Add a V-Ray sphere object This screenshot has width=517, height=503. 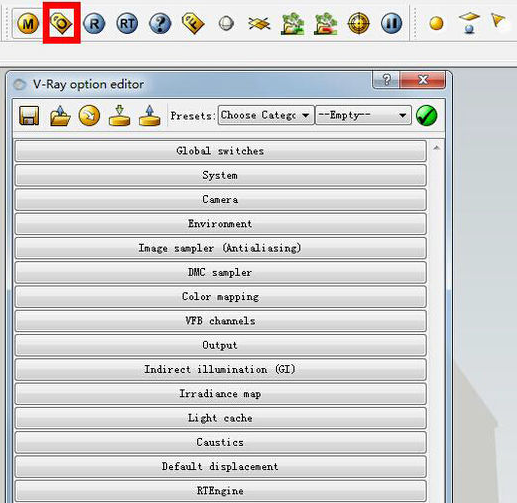tap(226, 24)
